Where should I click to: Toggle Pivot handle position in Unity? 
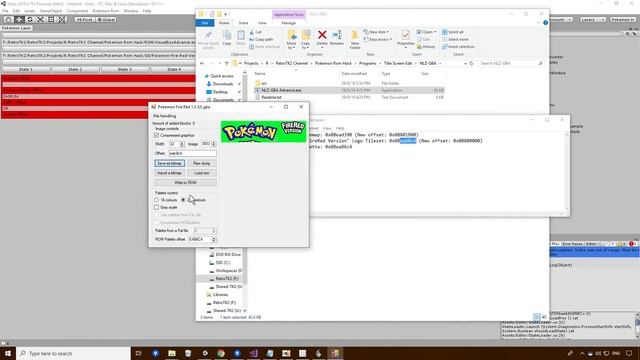(x=84, y=20)
